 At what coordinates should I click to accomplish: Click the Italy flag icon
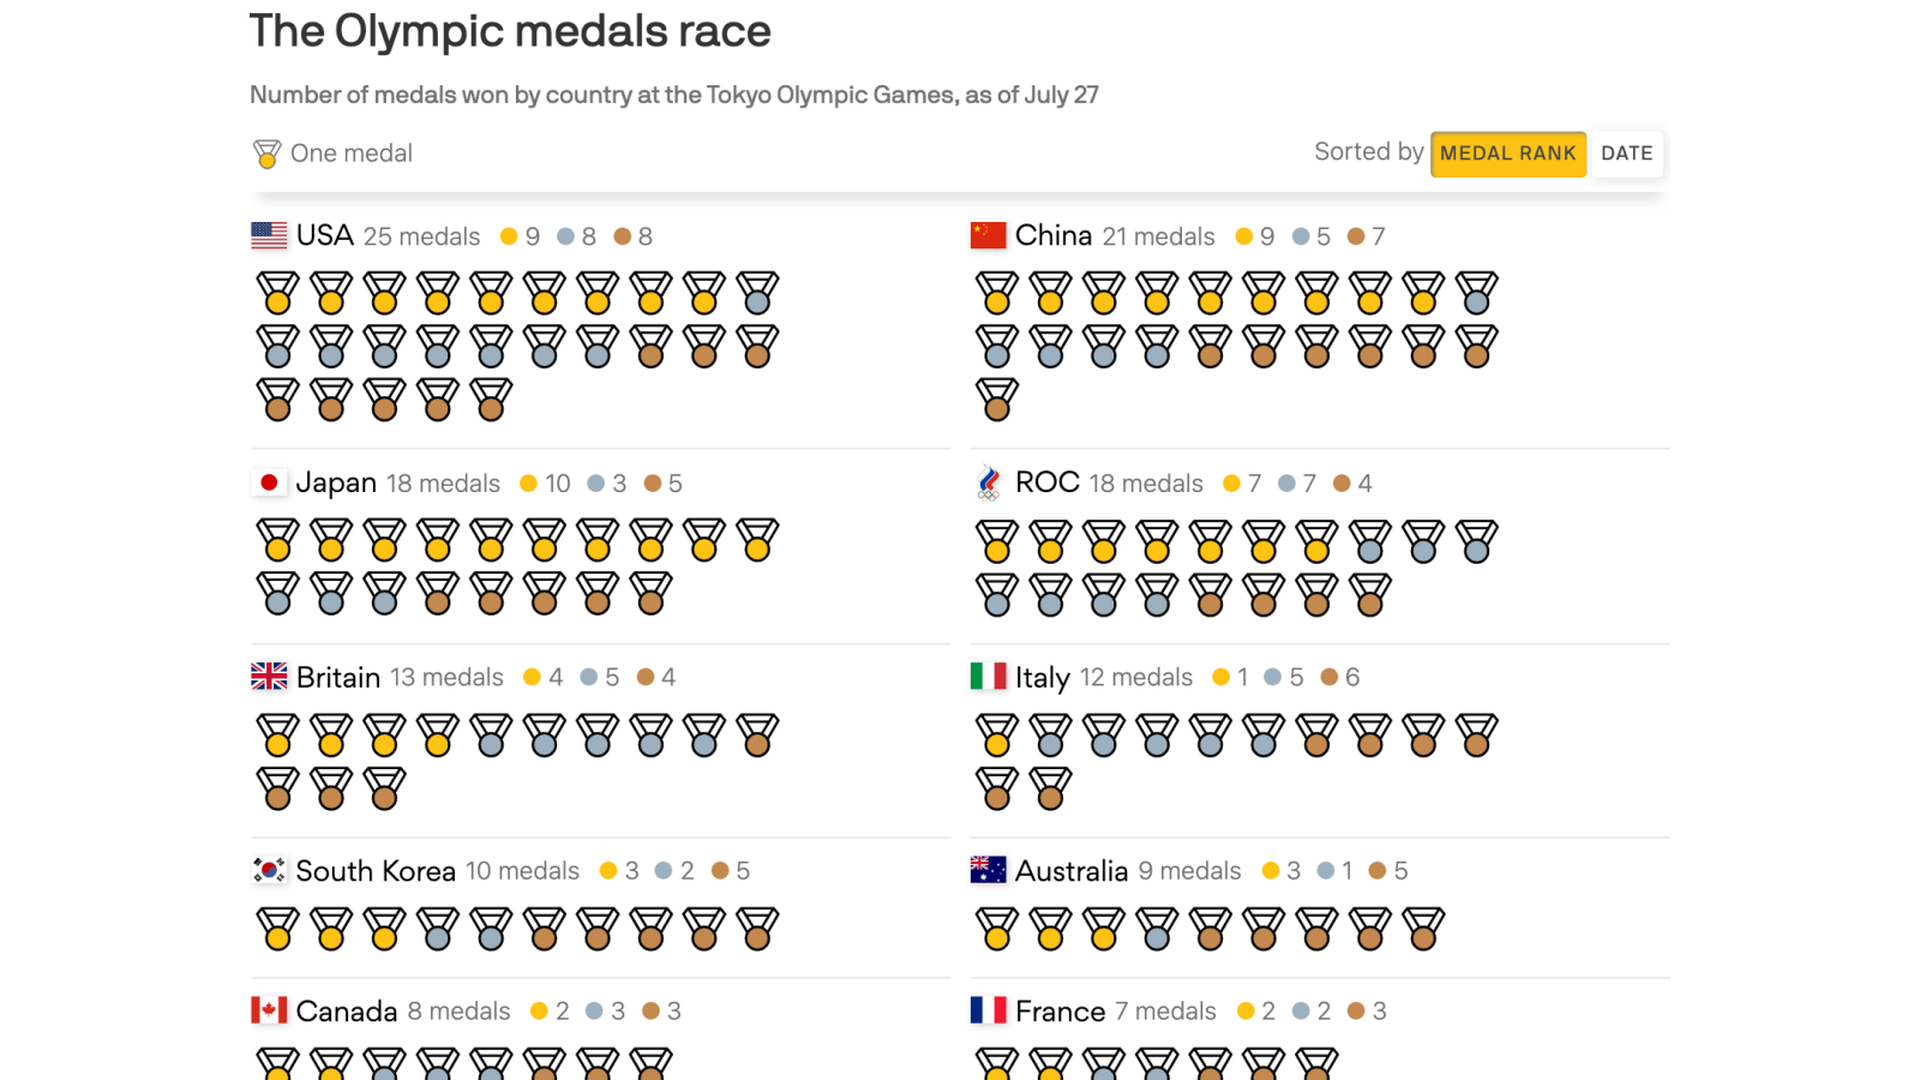[x=988, y=677]
